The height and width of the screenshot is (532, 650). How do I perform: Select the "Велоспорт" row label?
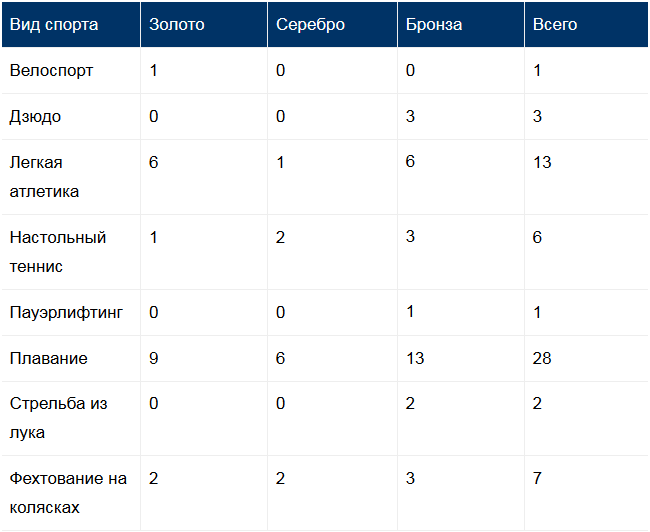(51, 71)
